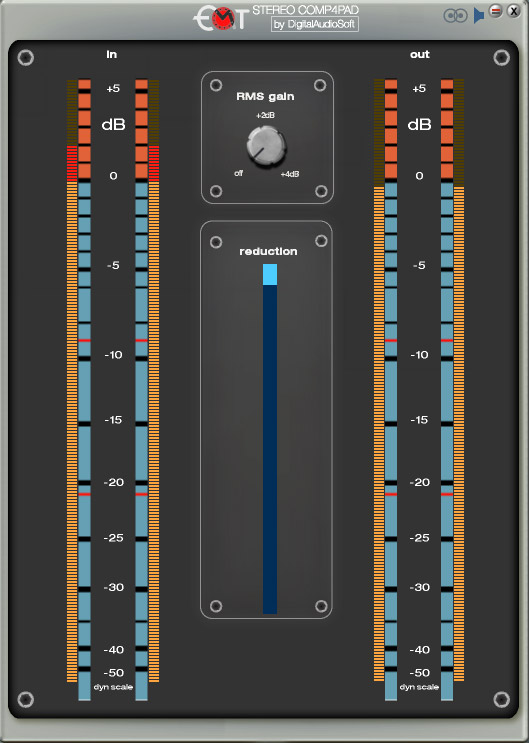The width and height of the screenshot is (529, 743).
Task: Set RMS gain to +4dB label
Action: click(x=290, y=174)
